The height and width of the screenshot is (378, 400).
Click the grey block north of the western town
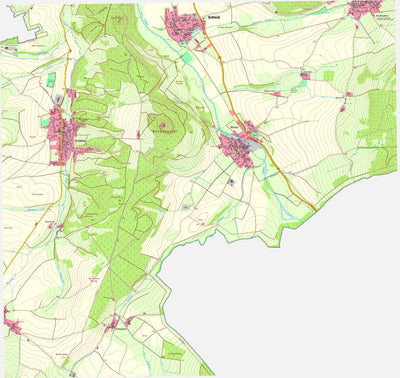click(x=59, y=99)
